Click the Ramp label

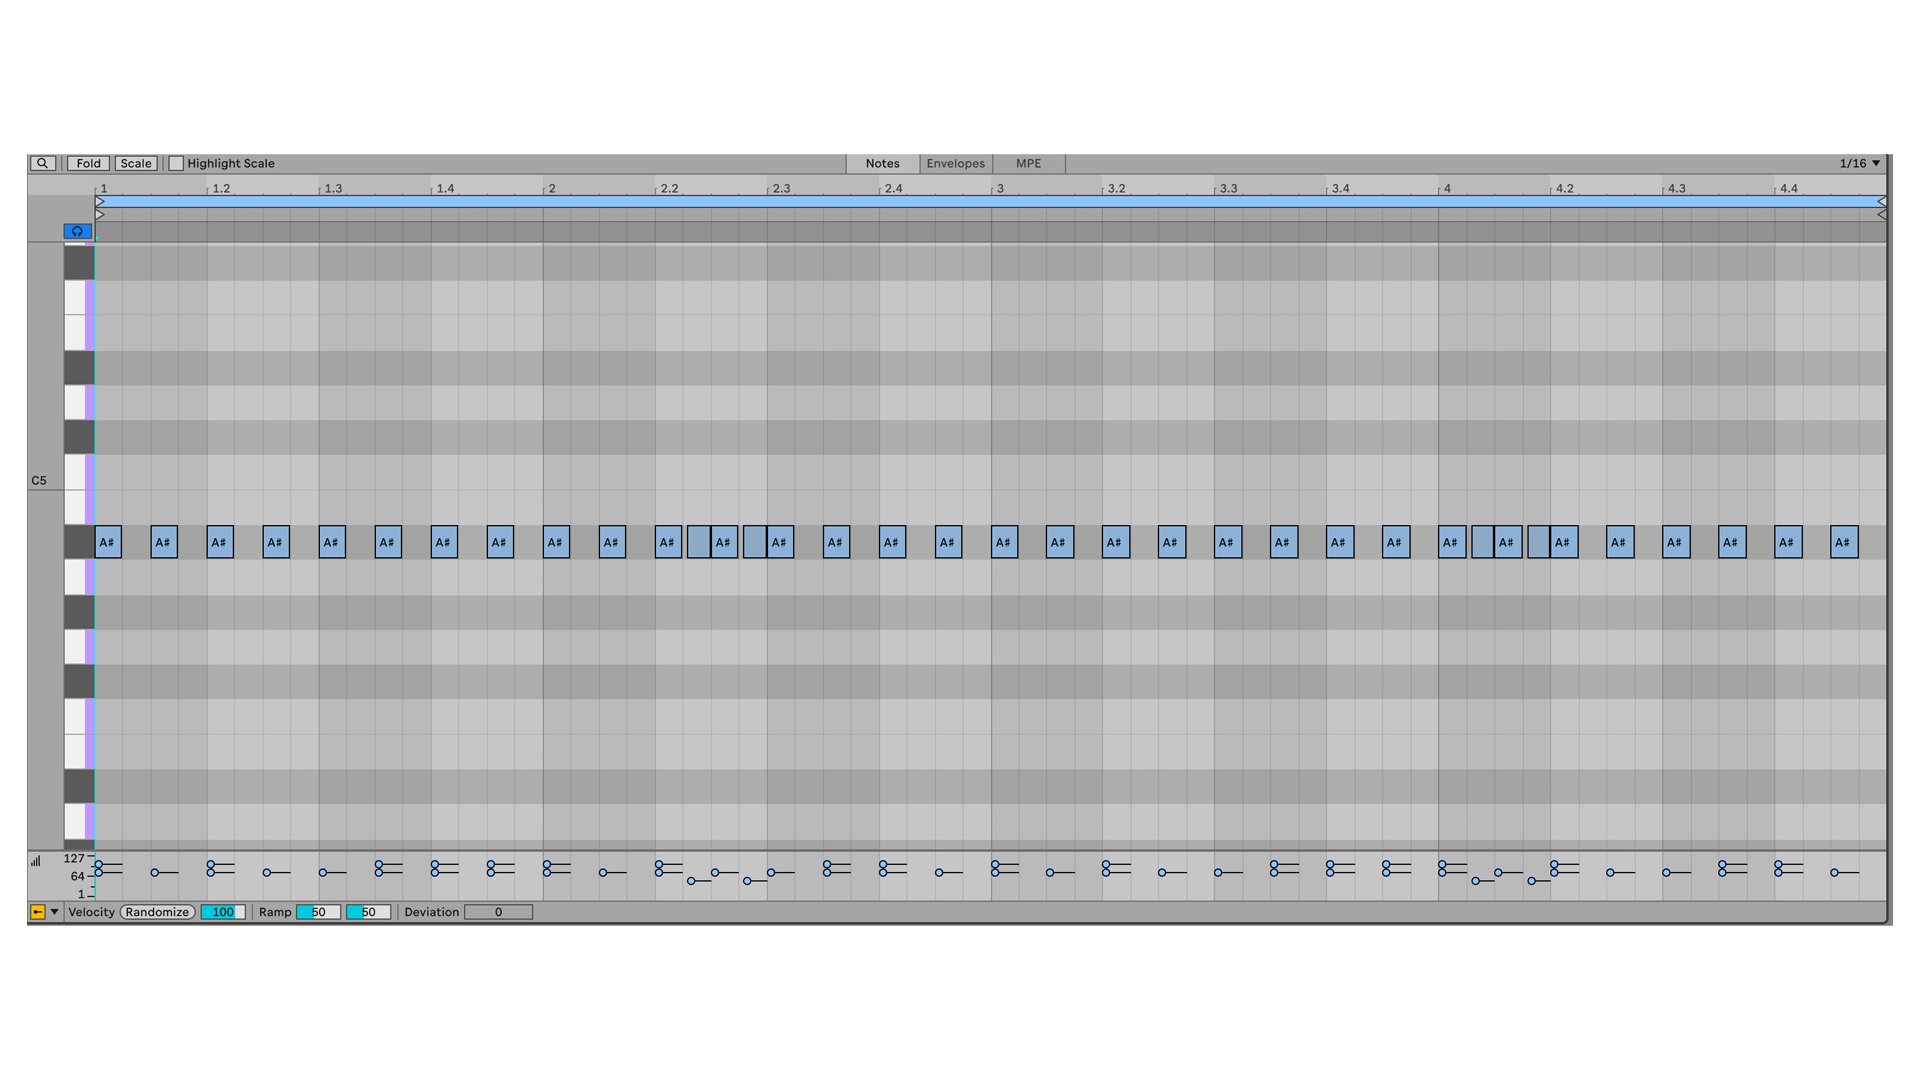pyautogui.click(x=275, y=912)
